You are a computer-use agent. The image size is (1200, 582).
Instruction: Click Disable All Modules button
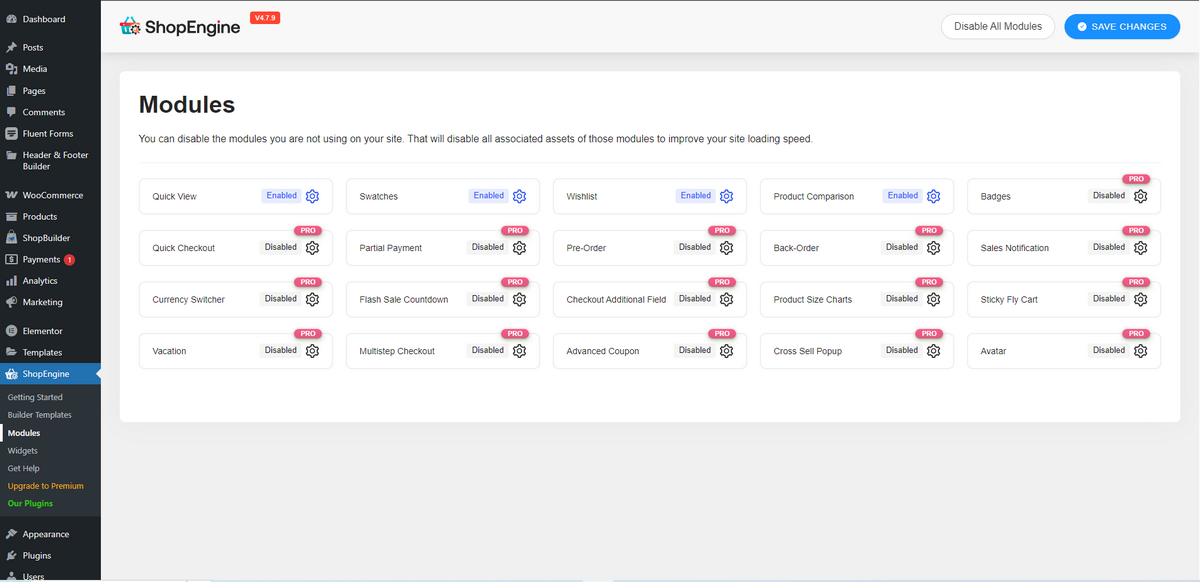click(997, 27)
